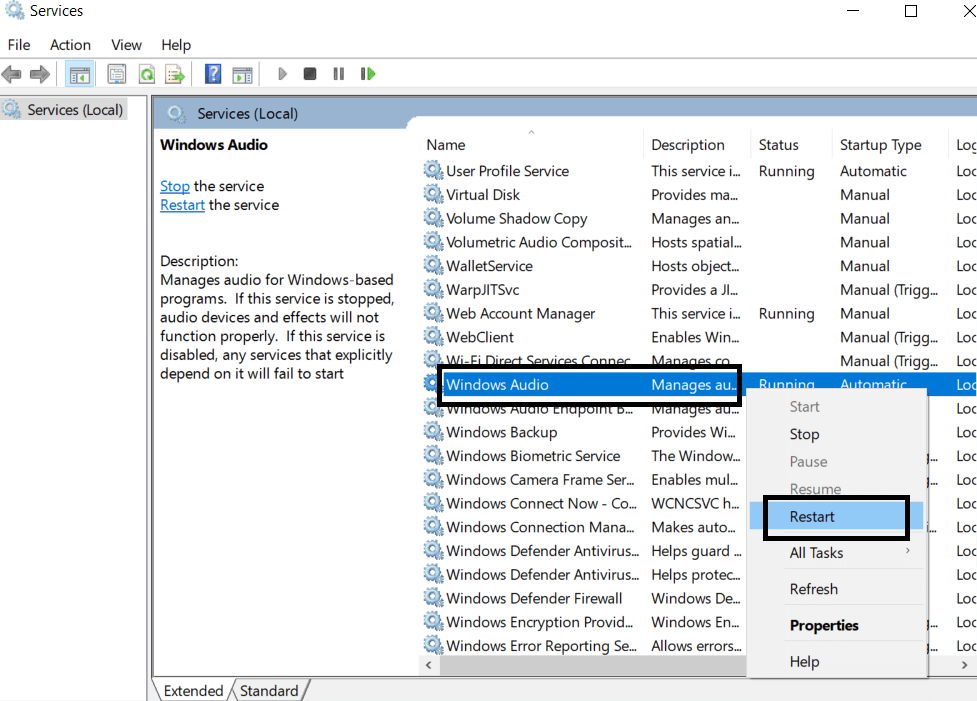Click the gear icon beside Windows Backup
Image resolution: width=977 pixels, height=701 pixels.
point(433,431)
